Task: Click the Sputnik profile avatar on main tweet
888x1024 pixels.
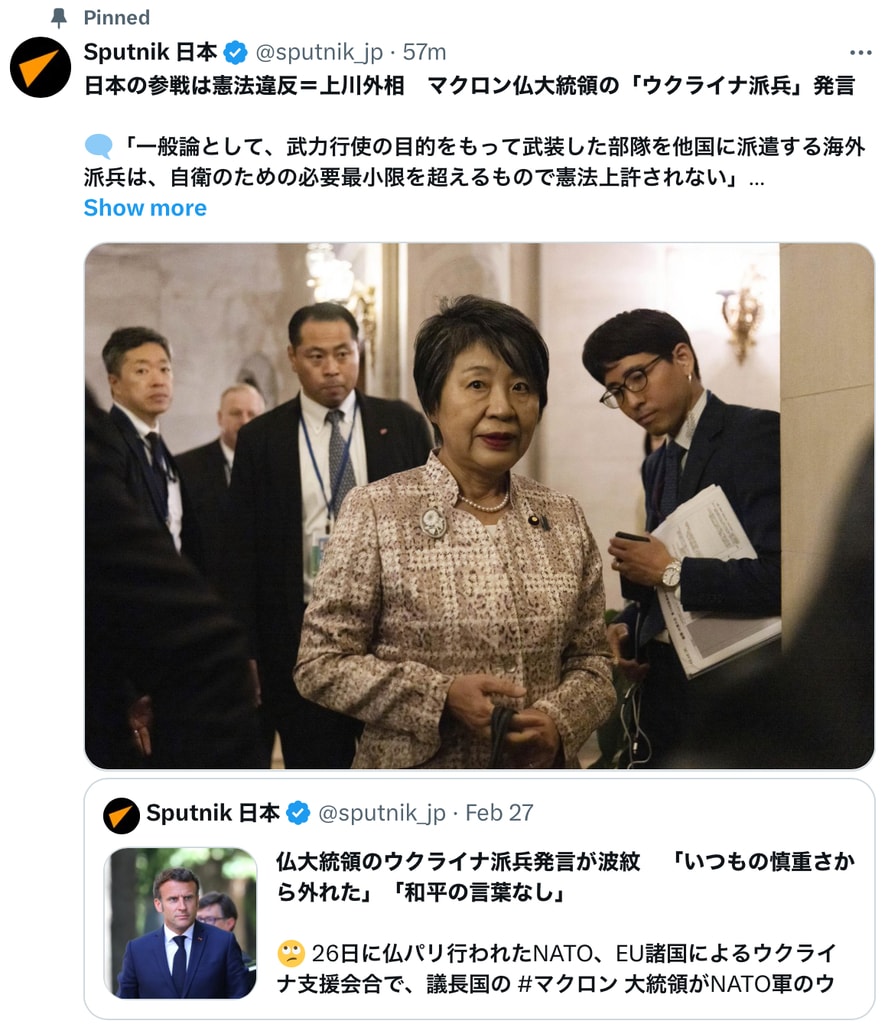Action: (x=40, y=67)
